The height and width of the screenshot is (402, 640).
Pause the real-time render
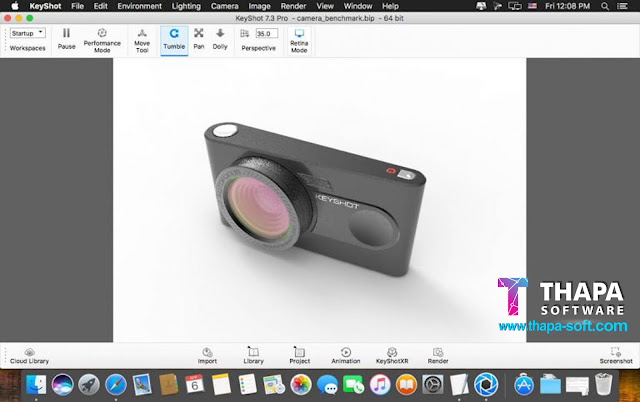(x=66, y=39)
